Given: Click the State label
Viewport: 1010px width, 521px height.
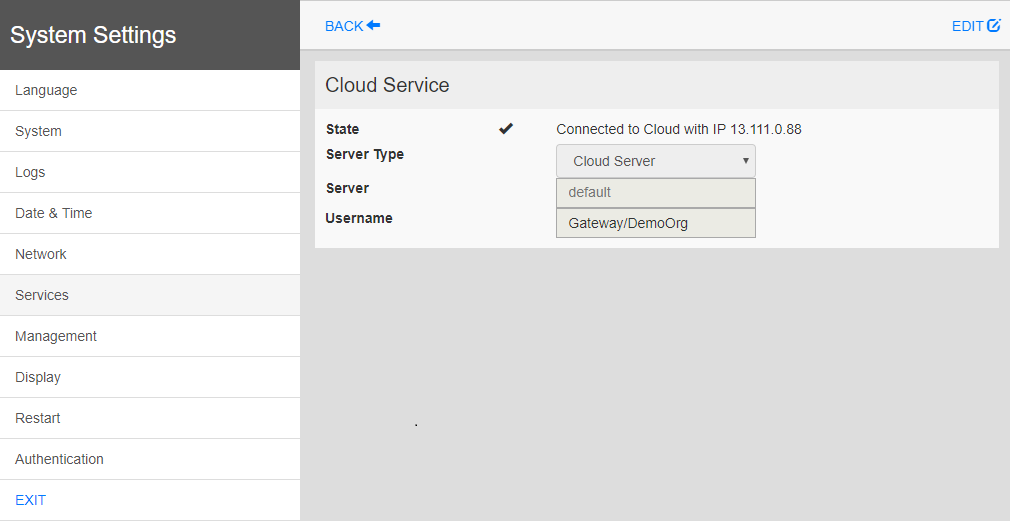Looking at the screenshot, I should [x=343, y=129].
